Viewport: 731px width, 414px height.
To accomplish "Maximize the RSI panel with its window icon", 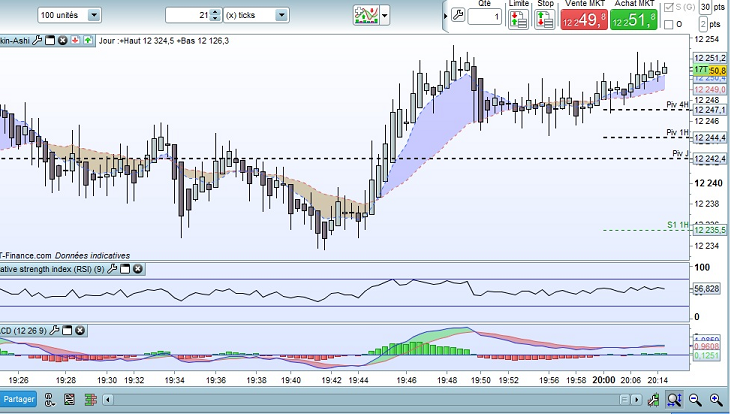I will (x=125, y=269).
